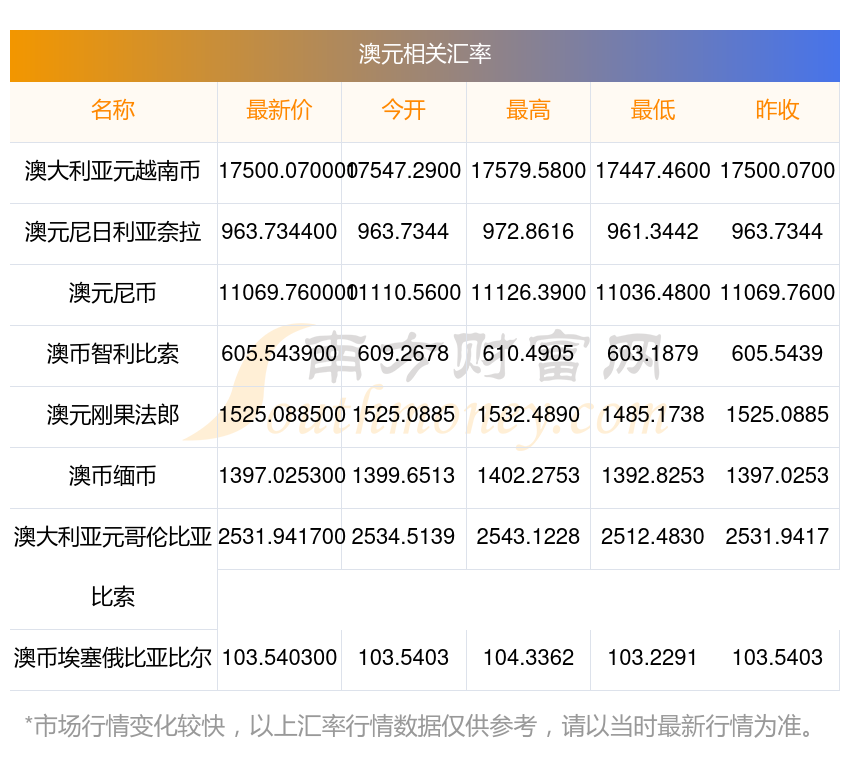Select the 澳元尼日利亚奈拉 row name
The width and height of the screenshot is (850, 757).
pyautogui.click(x=113, y=232)
